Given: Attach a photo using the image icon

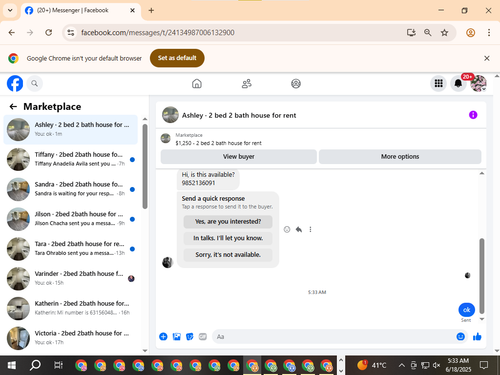Looking at the screenshot, I should (176, 337).
